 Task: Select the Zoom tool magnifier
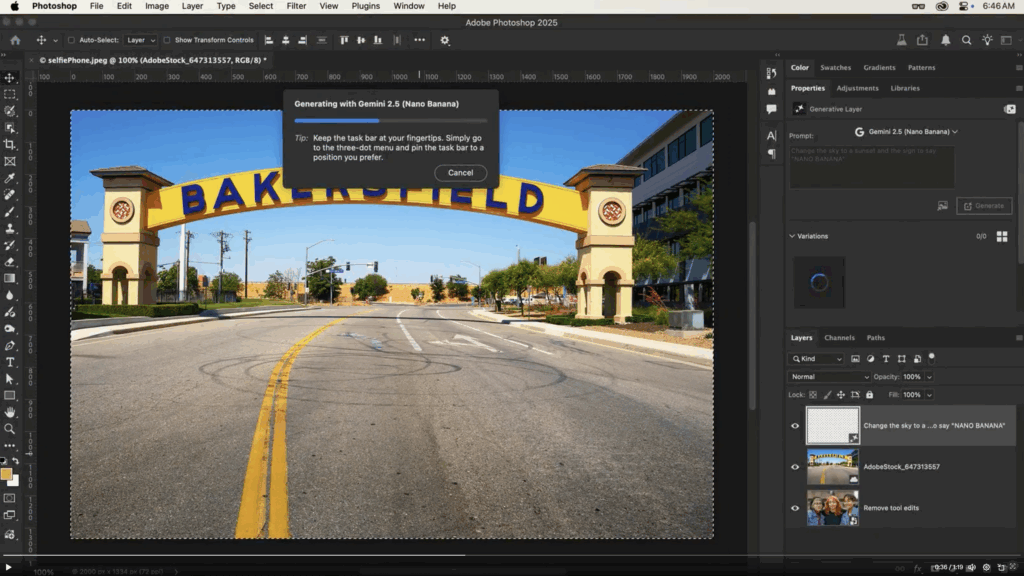(10, 429)
